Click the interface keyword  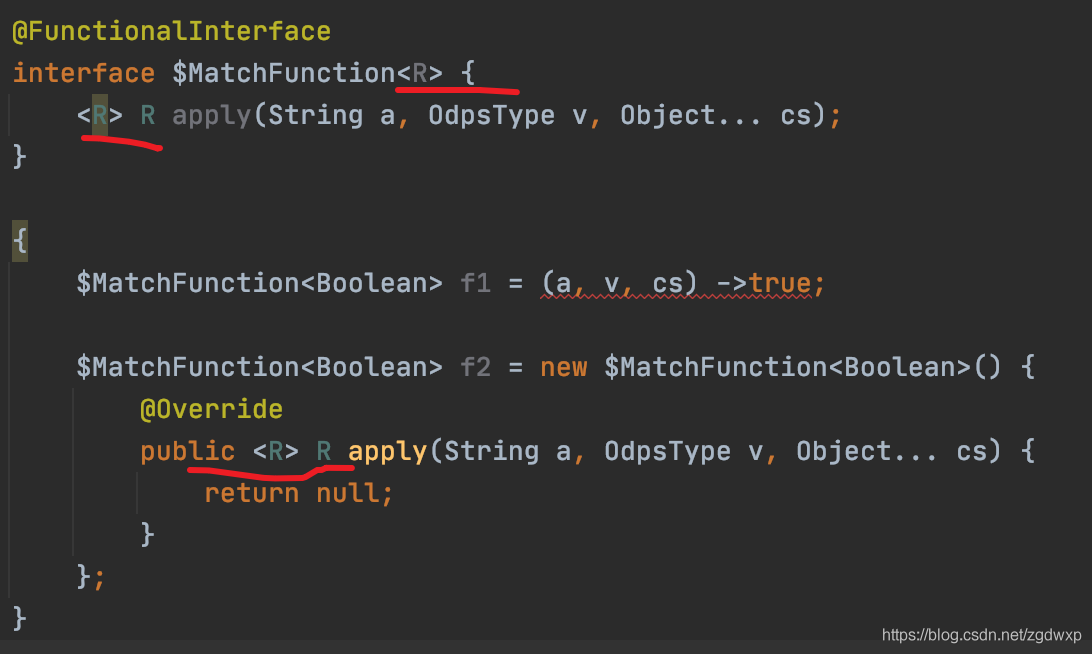point(84,73)
